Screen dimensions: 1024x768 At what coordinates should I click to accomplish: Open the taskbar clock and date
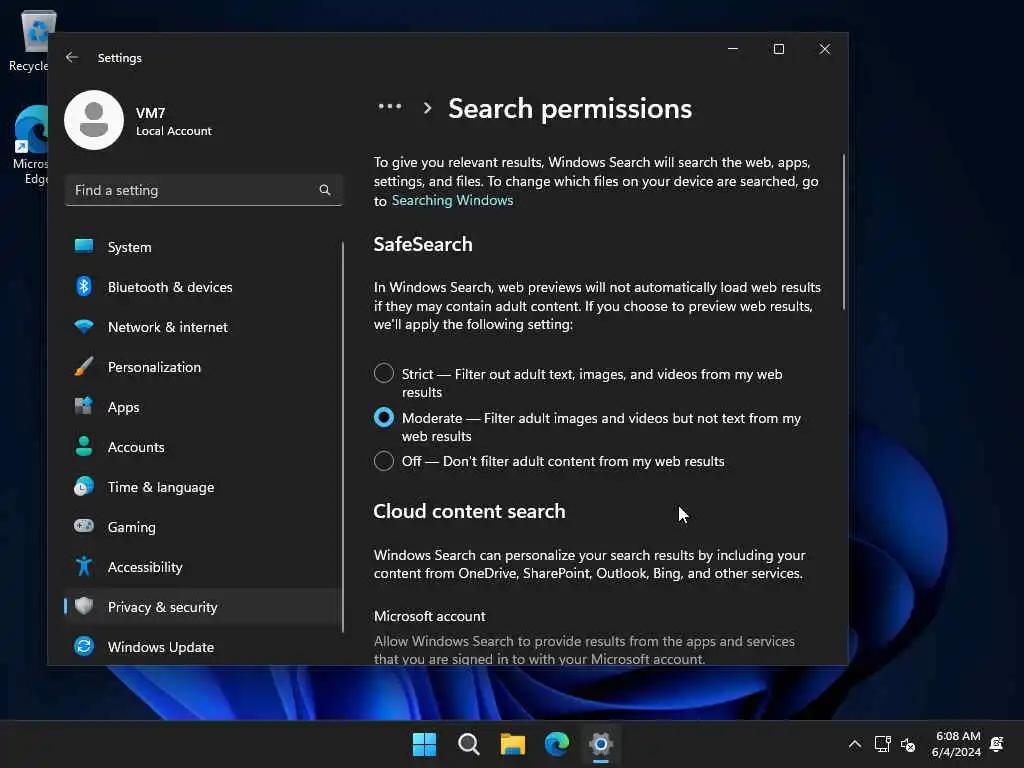point(957,744)
